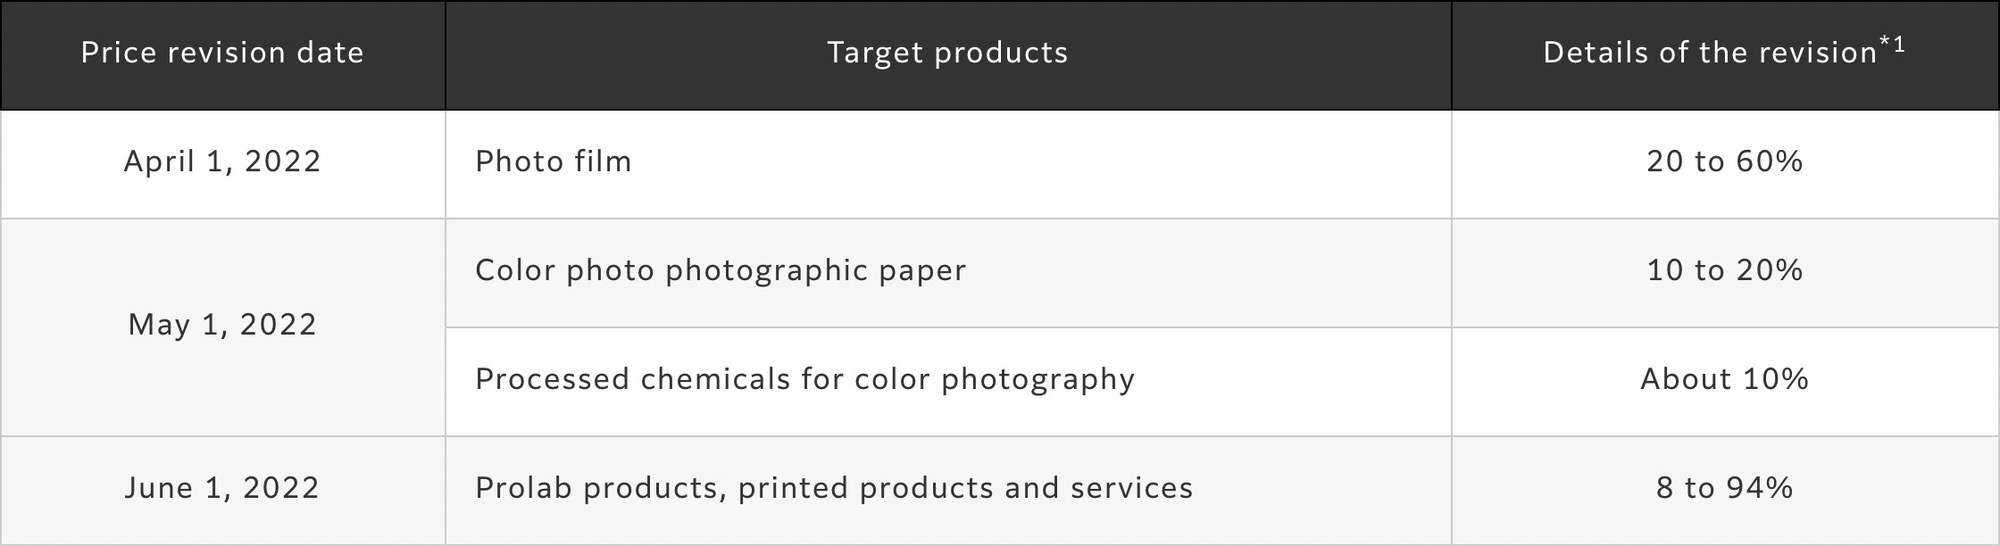Click the "Photo film" product cell
The width and height of the screenshot is (2000, 546).
point(553,162)
